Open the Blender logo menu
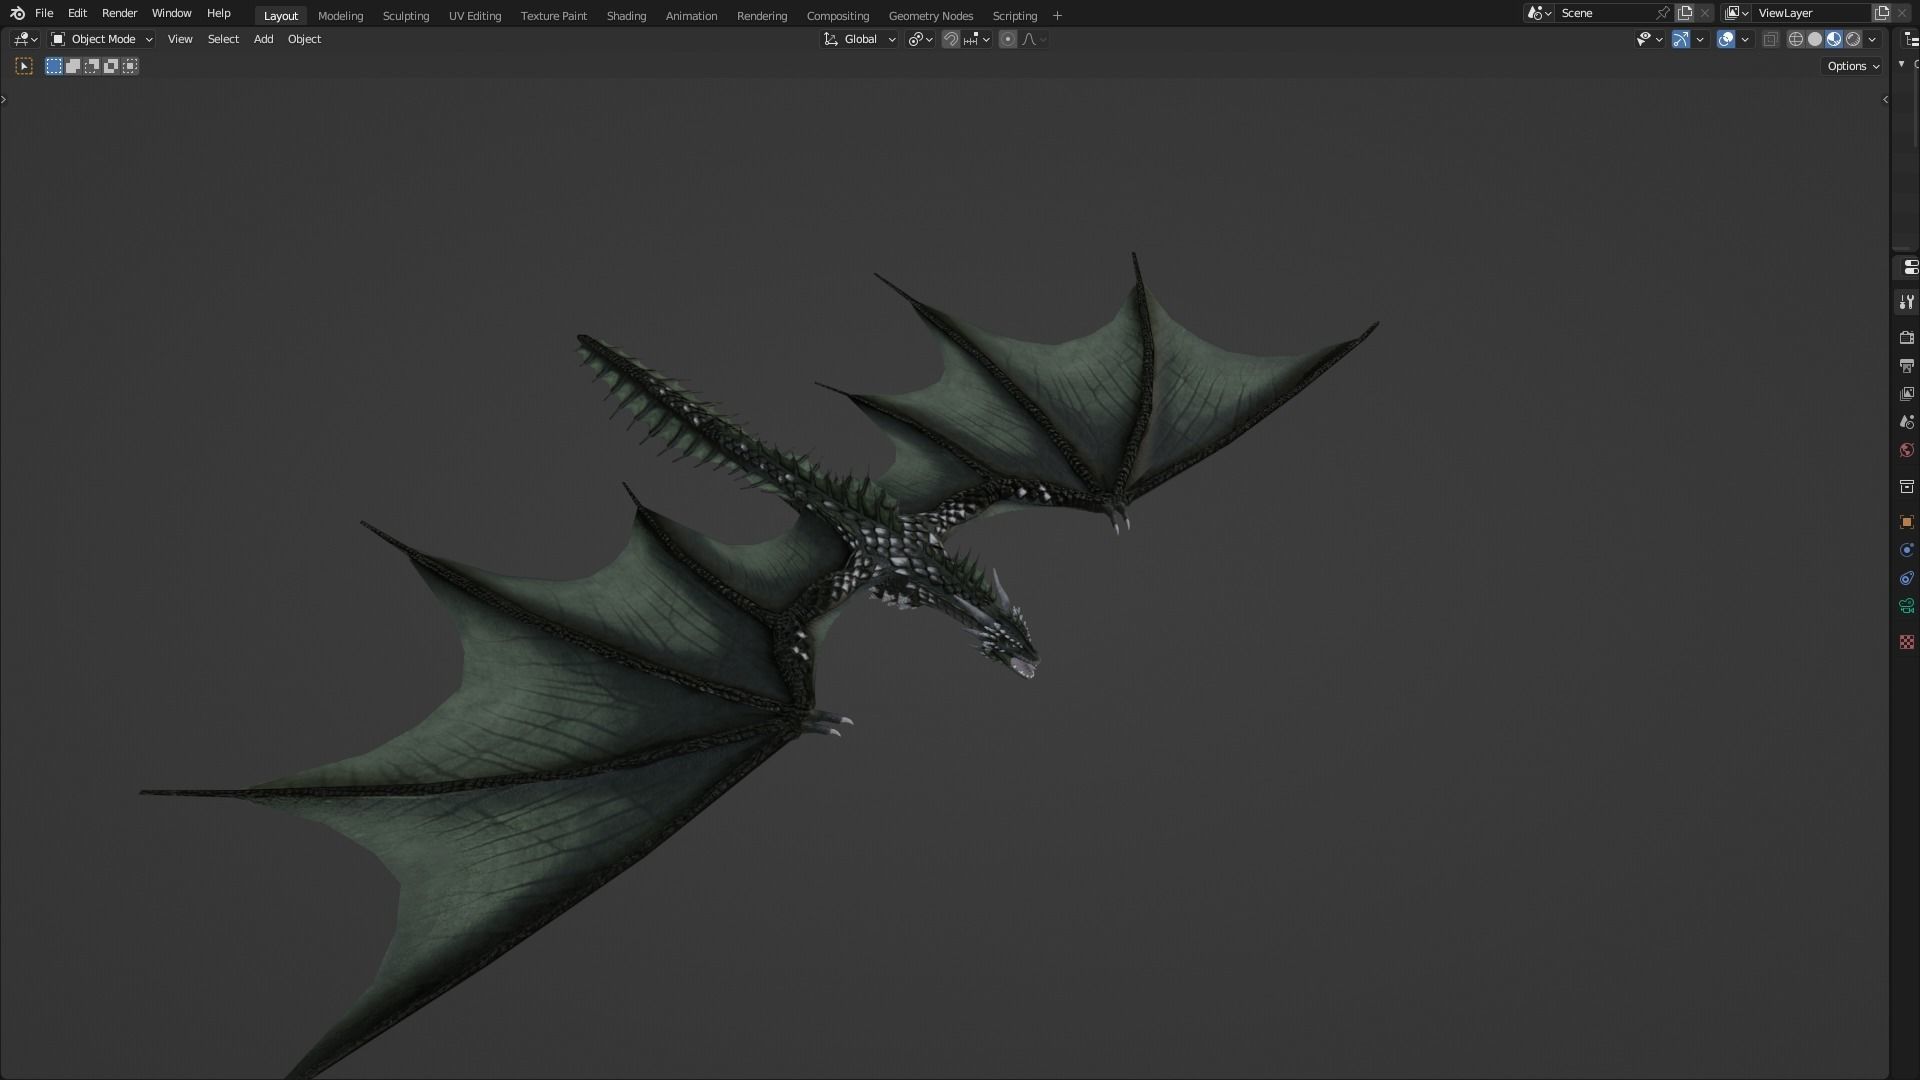Image resolution: width=1920 pixels, height=1080 pixels. (x=17, y=13)
